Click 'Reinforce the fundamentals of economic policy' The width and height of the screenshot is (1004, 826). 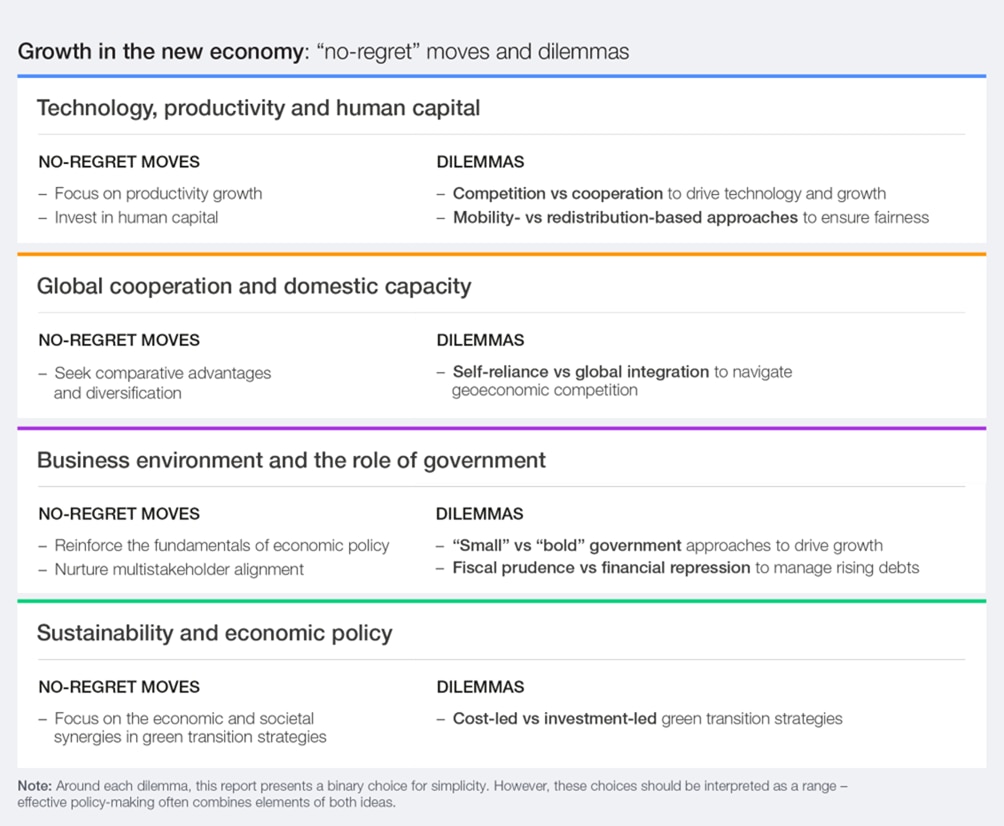coord(221,546)
